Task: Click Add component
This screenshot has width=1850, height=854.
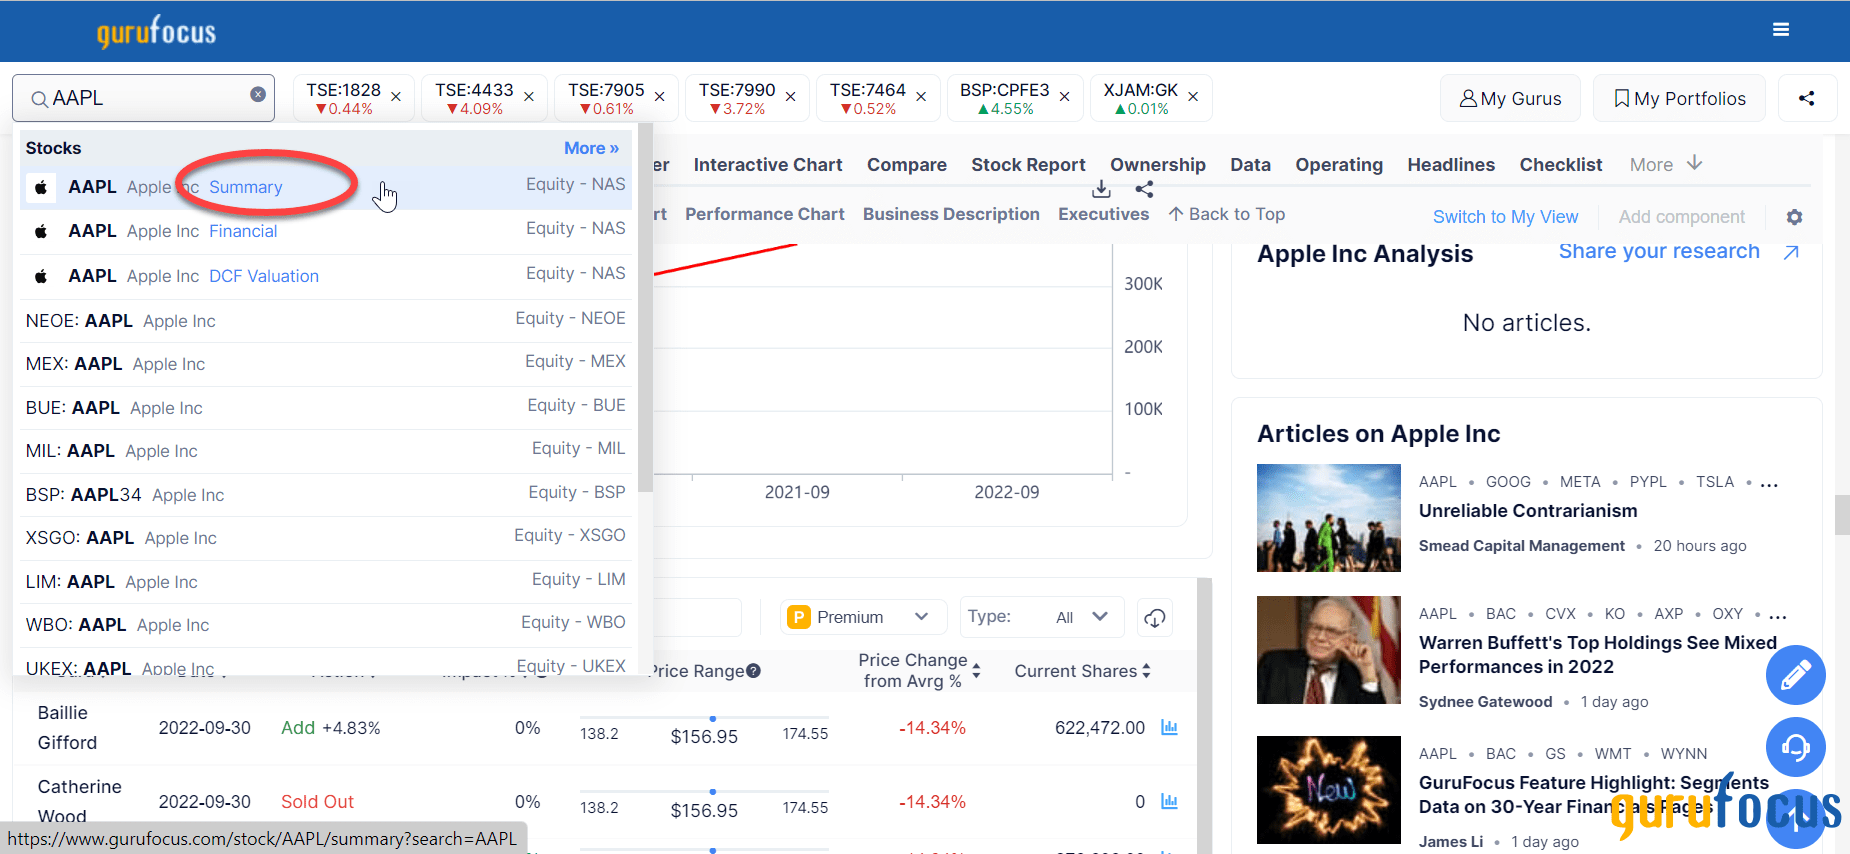Action: click(x=1682, y=217)
